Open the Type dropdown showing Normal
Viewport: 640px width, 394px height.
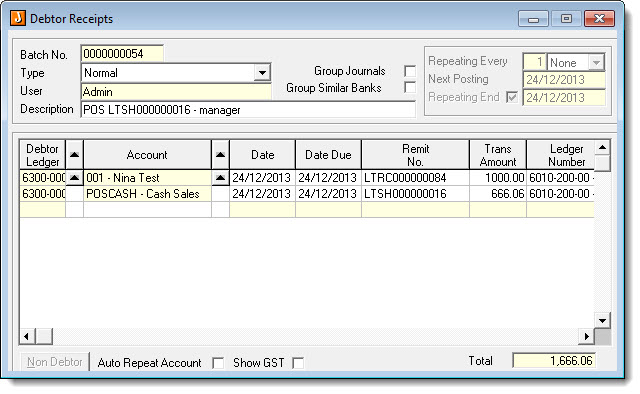[x=262, y=73]
